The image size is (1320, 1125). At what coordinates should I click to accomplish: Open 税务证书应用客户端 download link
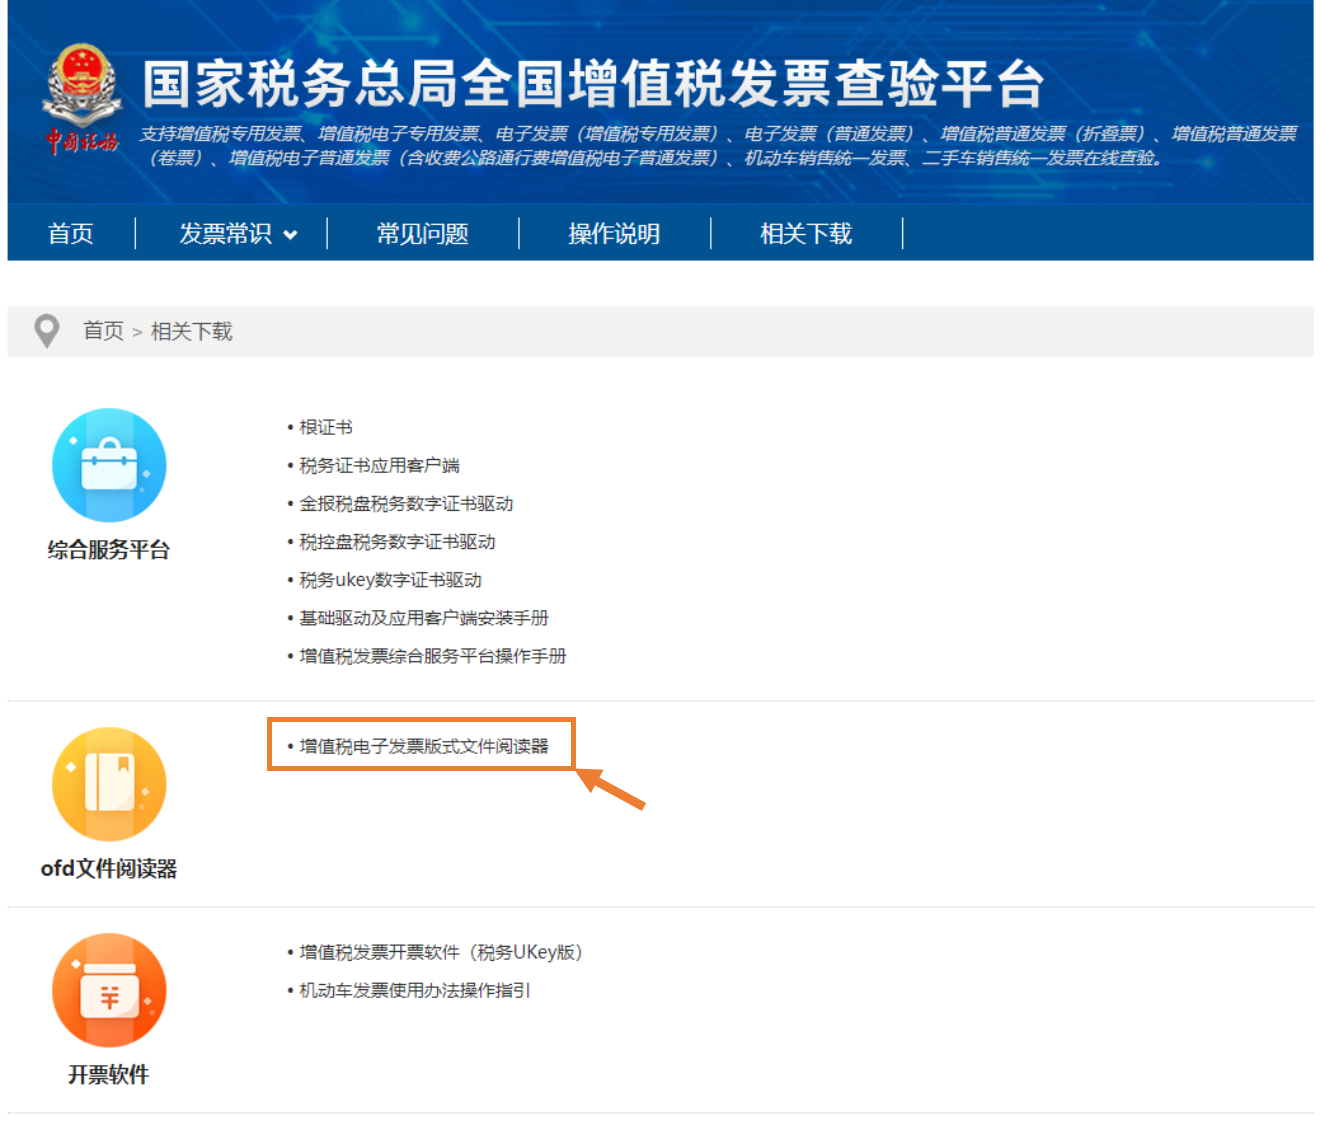pos(379,466)
